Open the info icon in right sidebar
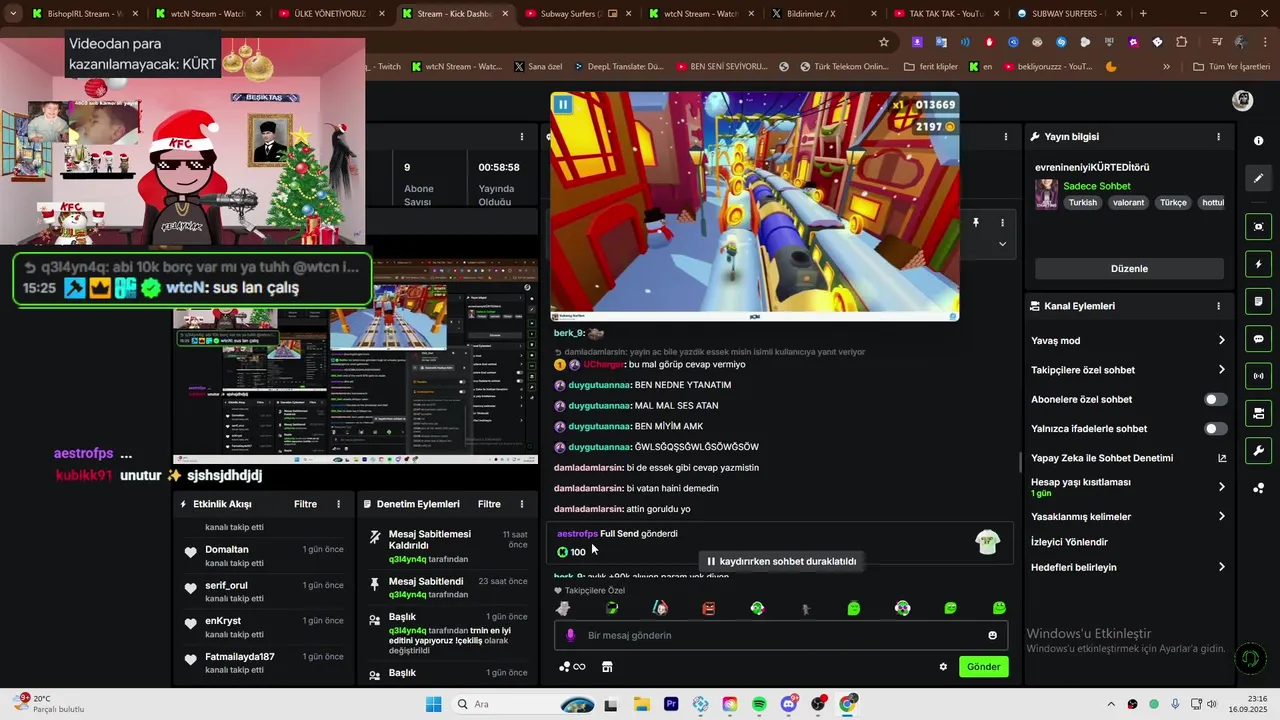 pos(1258,141)
